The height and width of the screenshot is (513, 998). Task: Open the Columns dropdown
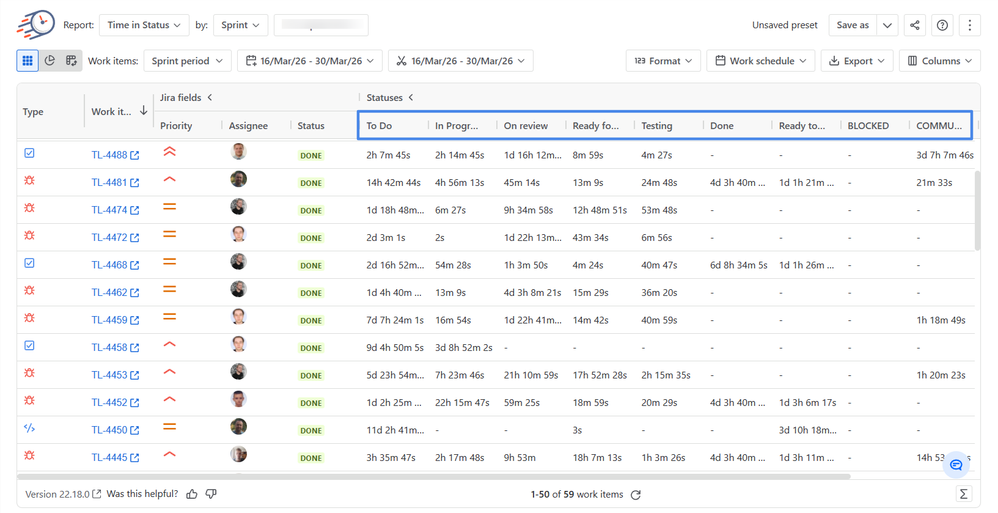click(x=939, y=60)
